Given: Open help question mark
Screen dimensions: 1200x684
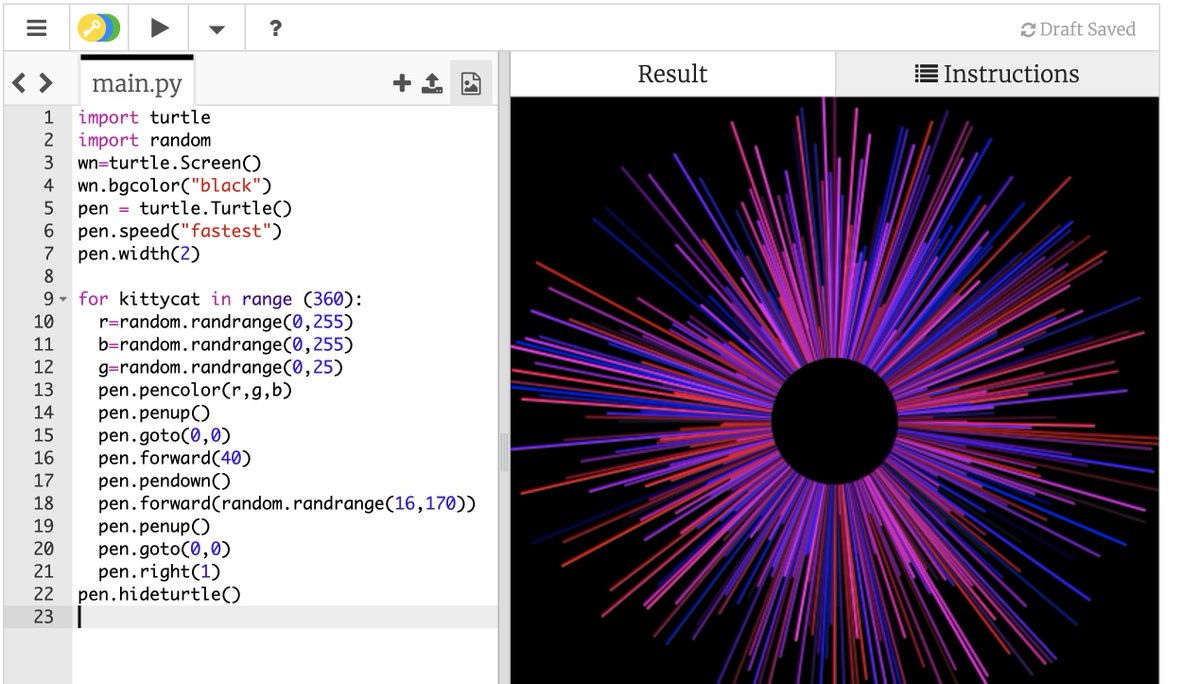Looking at the screenshot, I should click(x=275, y=28).
